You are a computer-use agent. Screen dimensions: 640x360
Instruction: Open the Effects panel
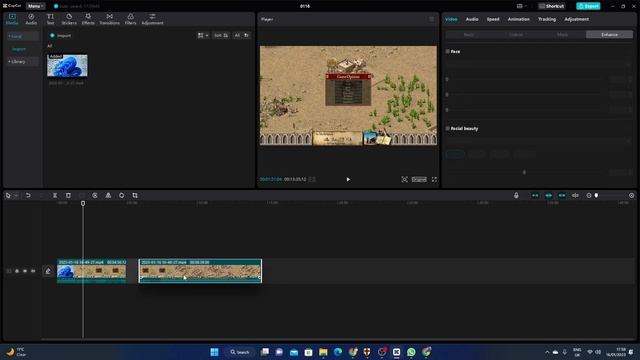click(88, 19)
